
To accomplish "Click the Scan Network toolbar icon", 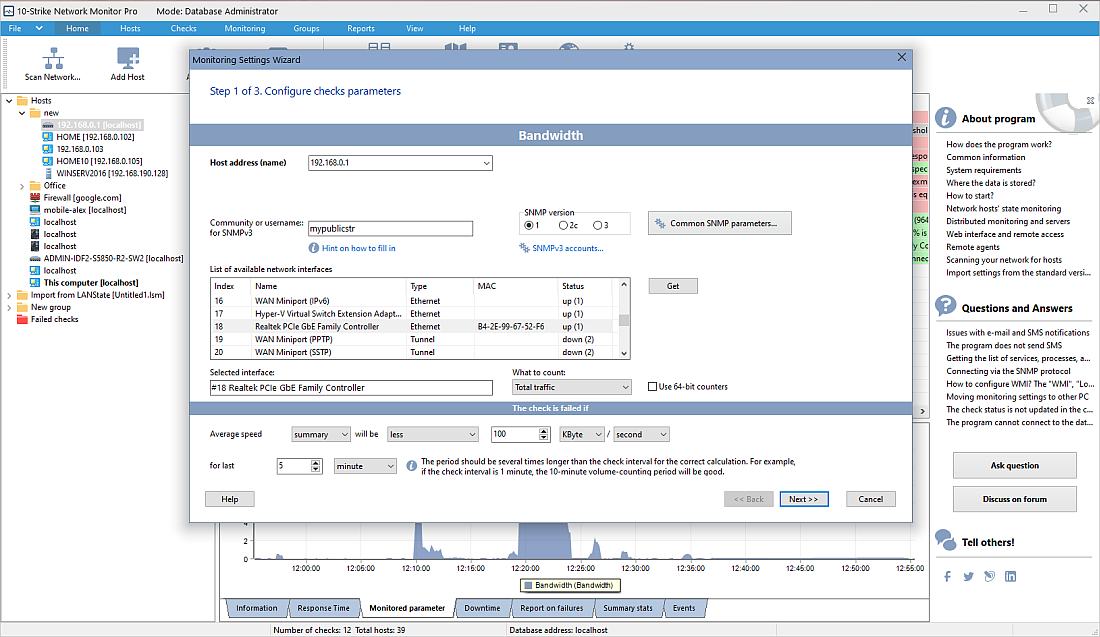I will coord(53,59).
